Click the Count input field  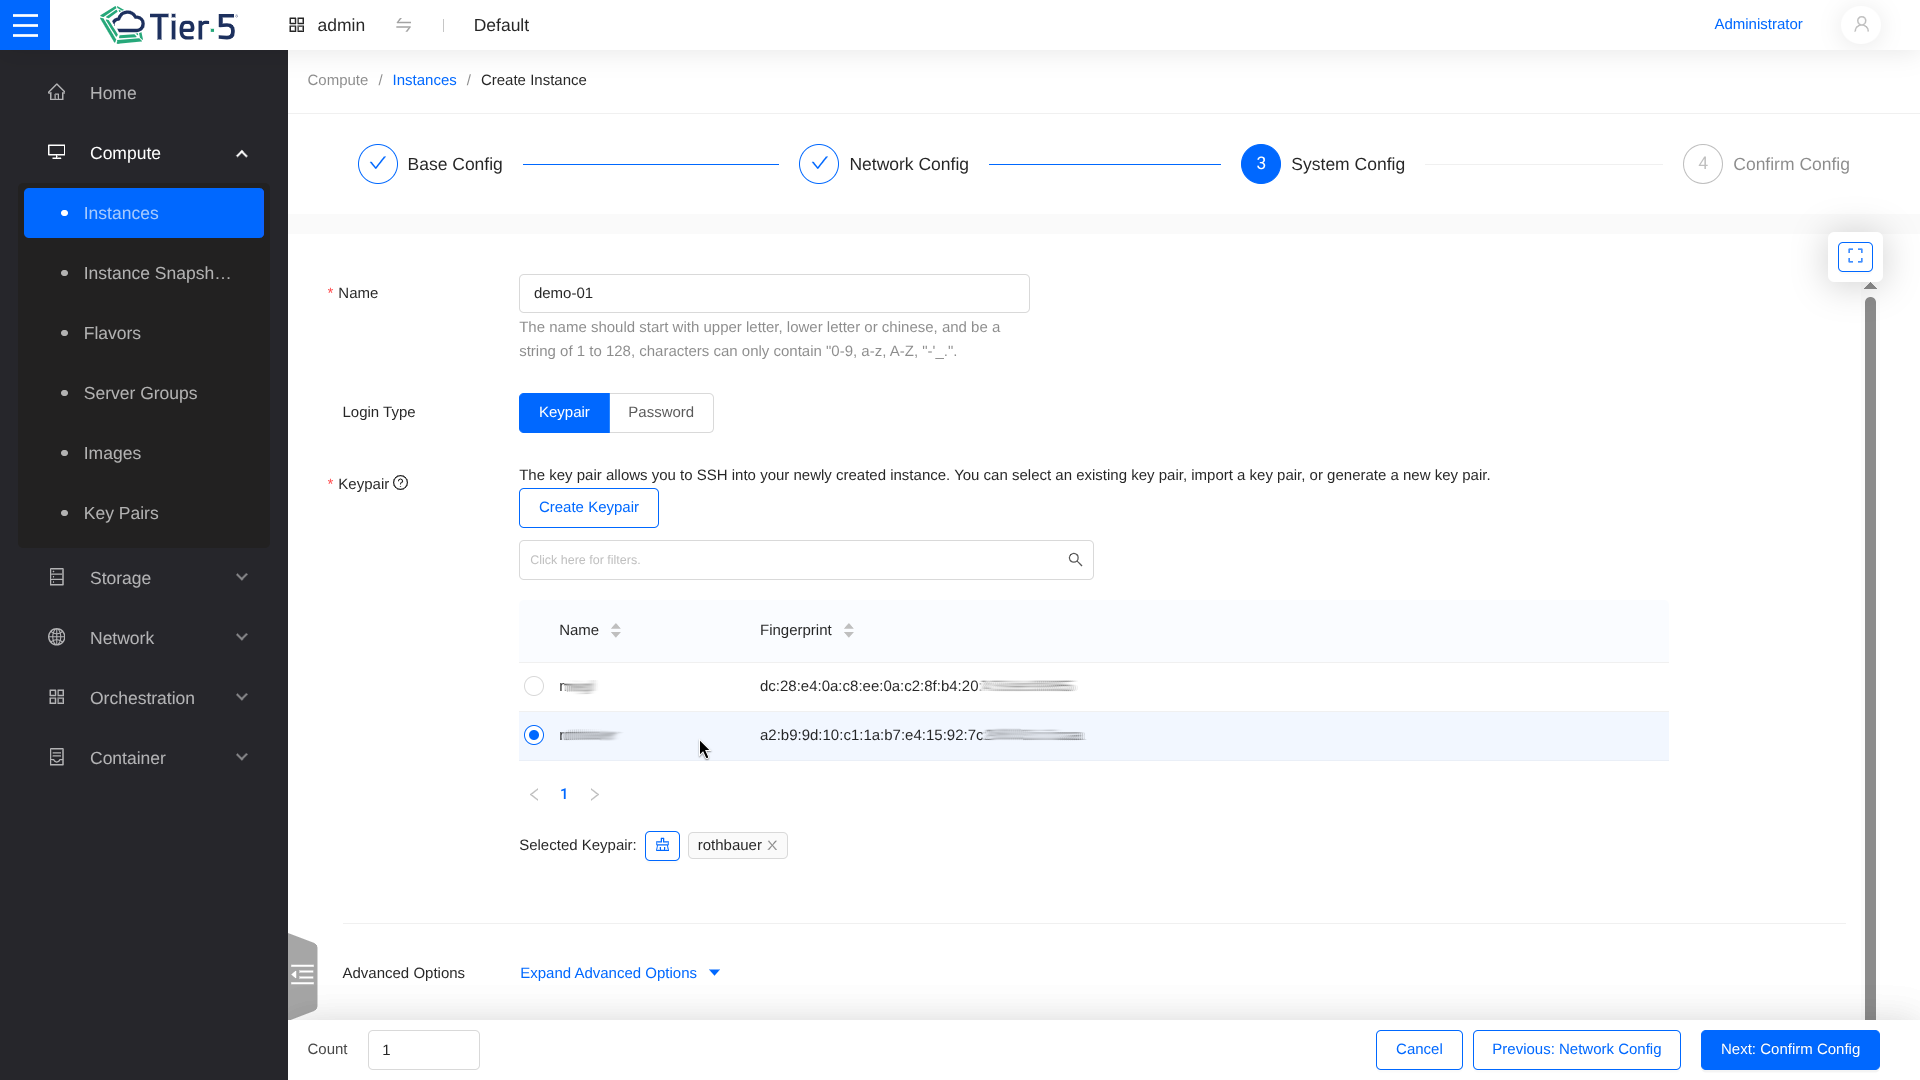pos(423,1050)
